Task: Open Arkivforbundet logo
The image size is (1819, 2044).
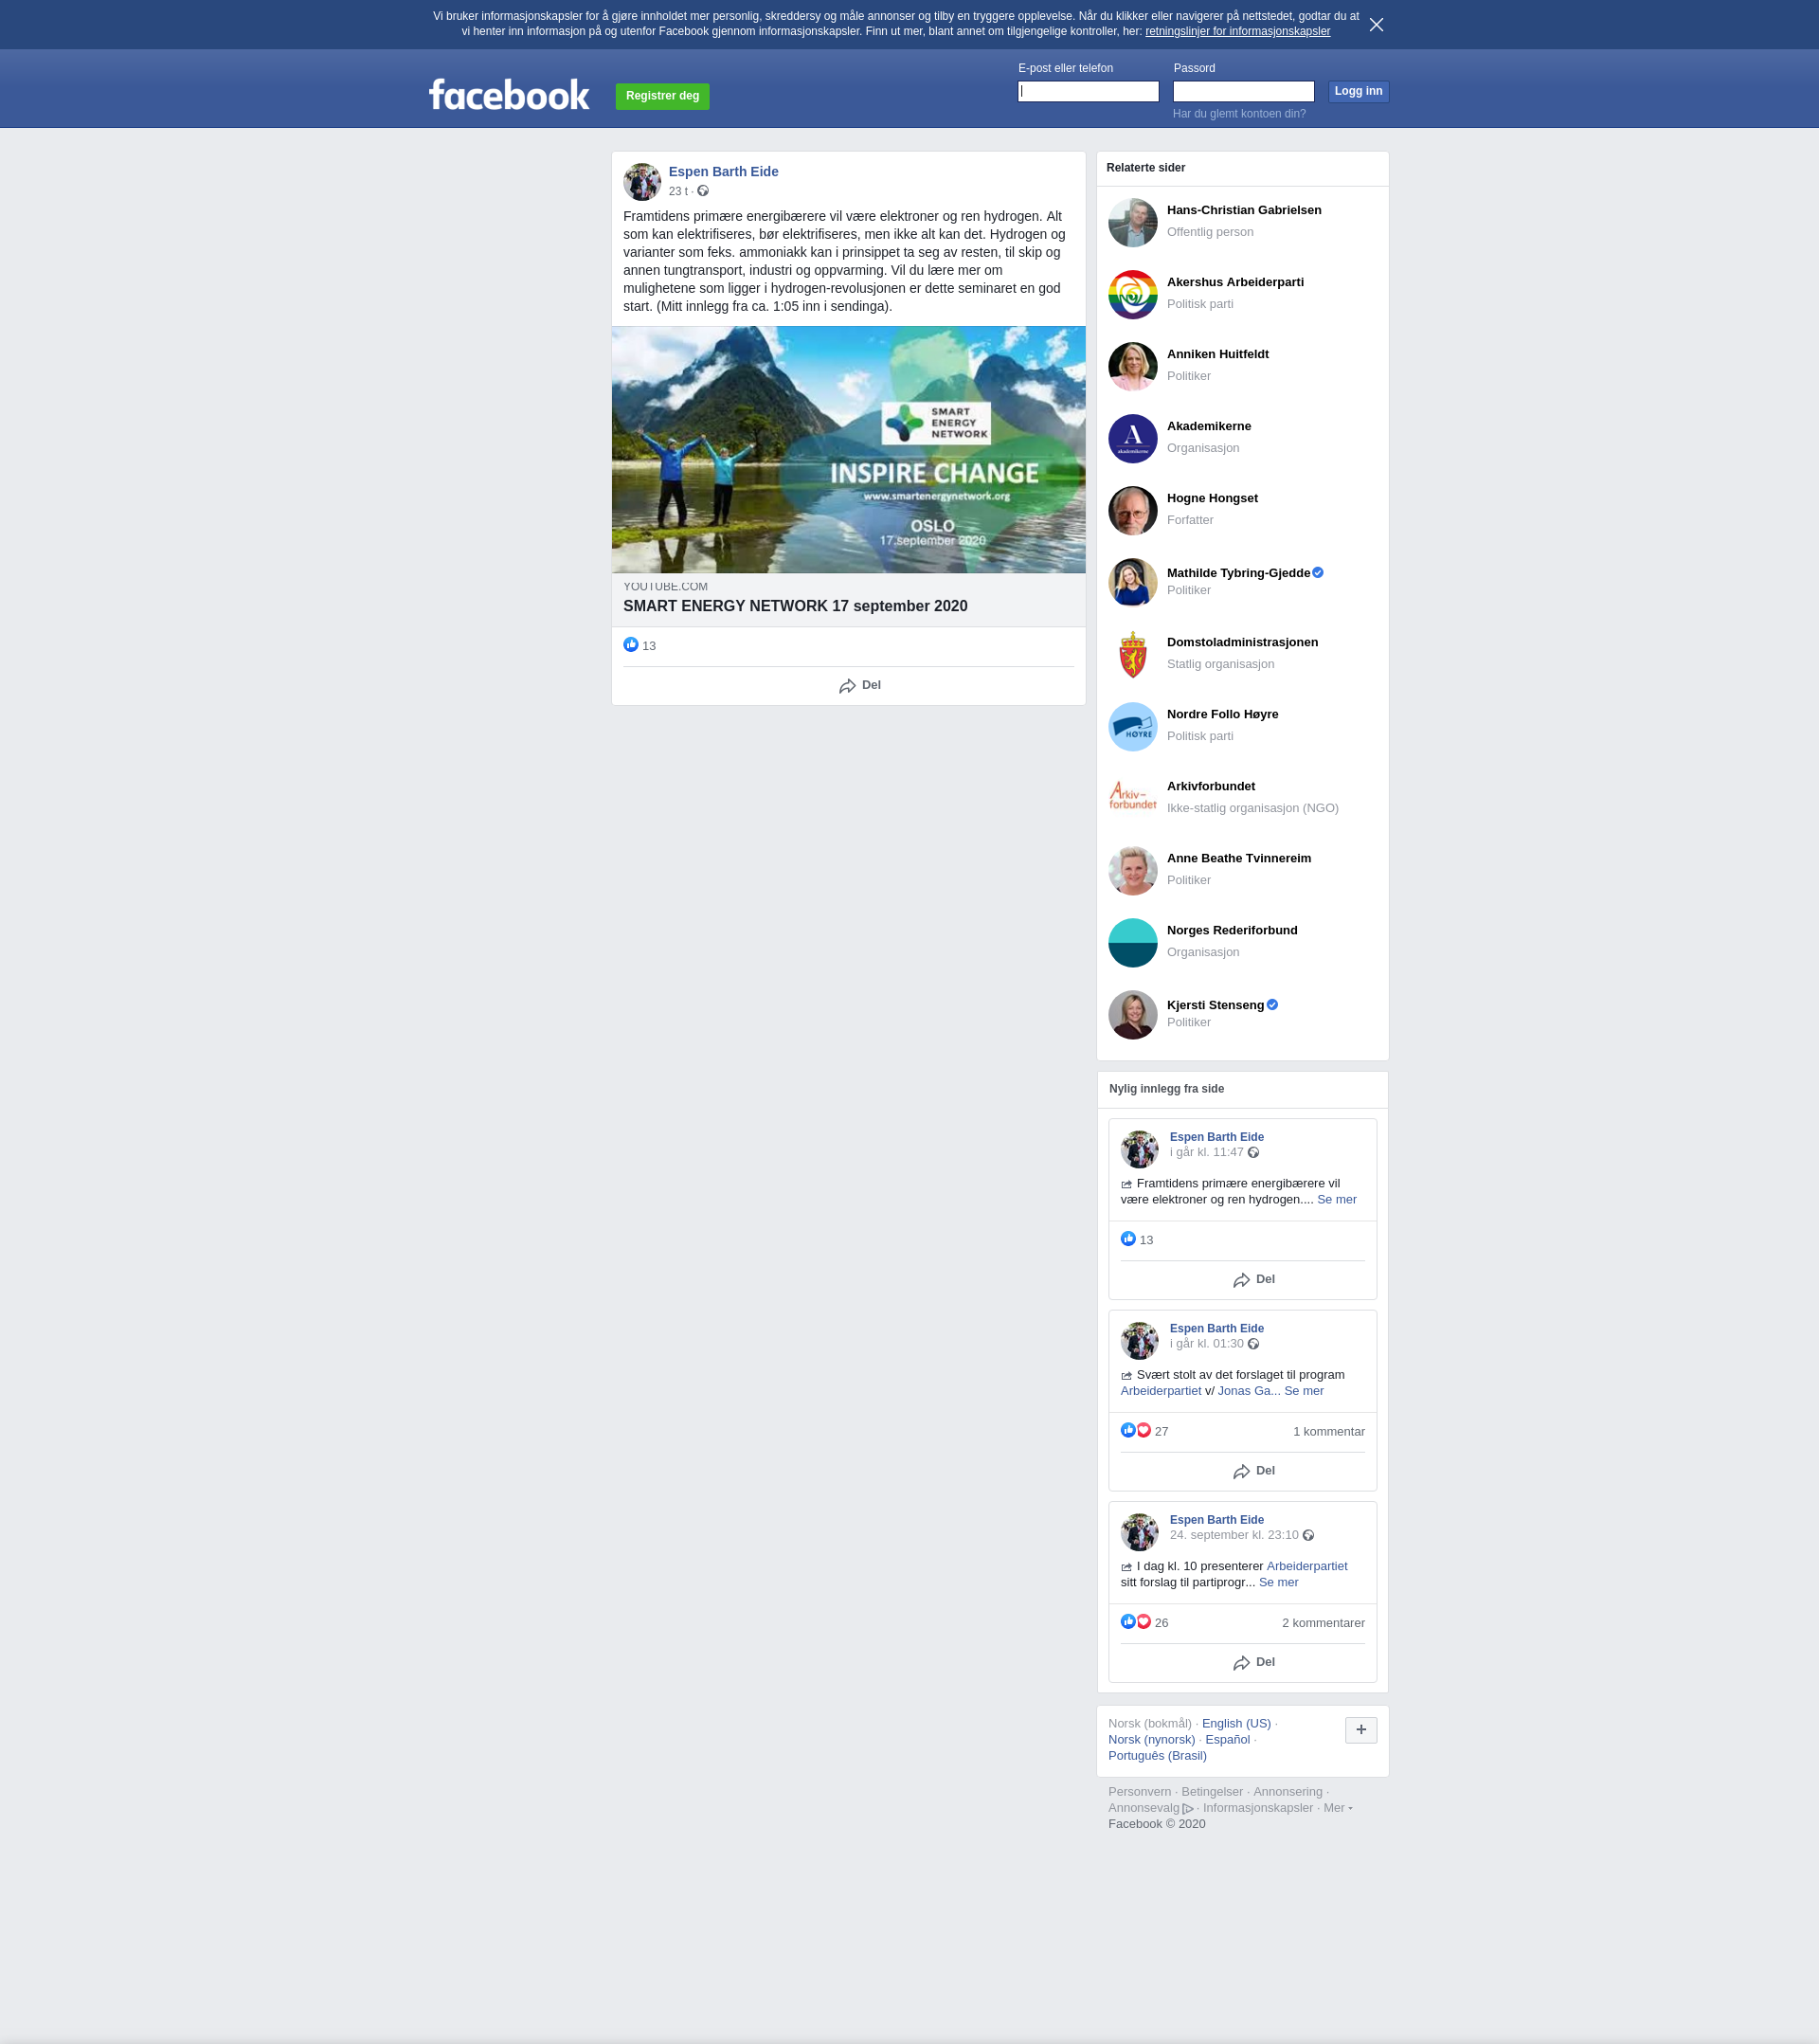Action: 1132,798
